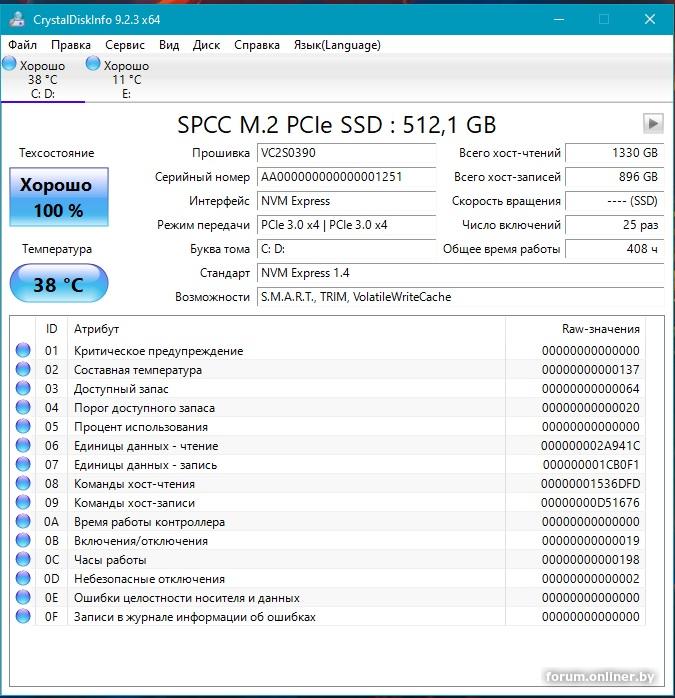Click status orb for Доступный запас row

click(23, 388)
